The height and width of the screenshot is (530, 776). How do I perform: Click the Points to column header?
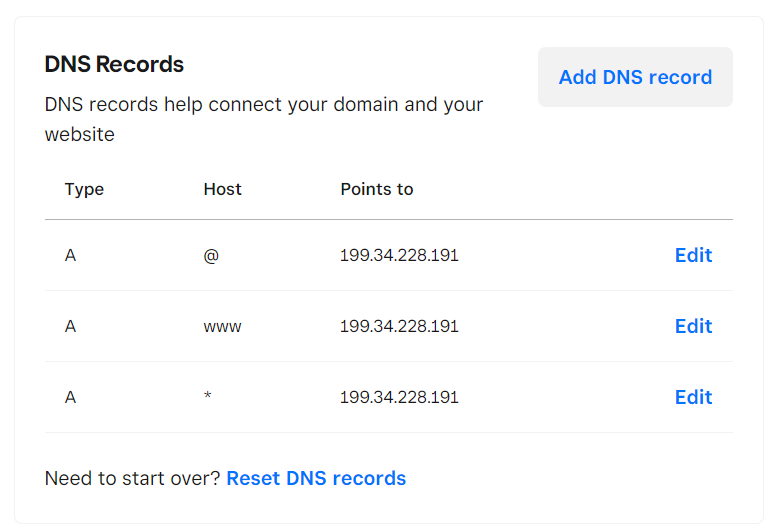376,189
